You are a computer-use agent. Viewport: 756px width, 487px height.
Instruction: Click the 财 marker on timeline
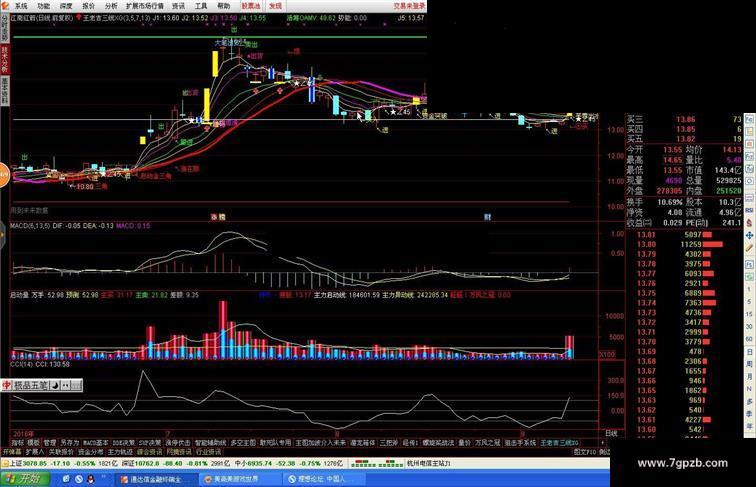point(487,217)
